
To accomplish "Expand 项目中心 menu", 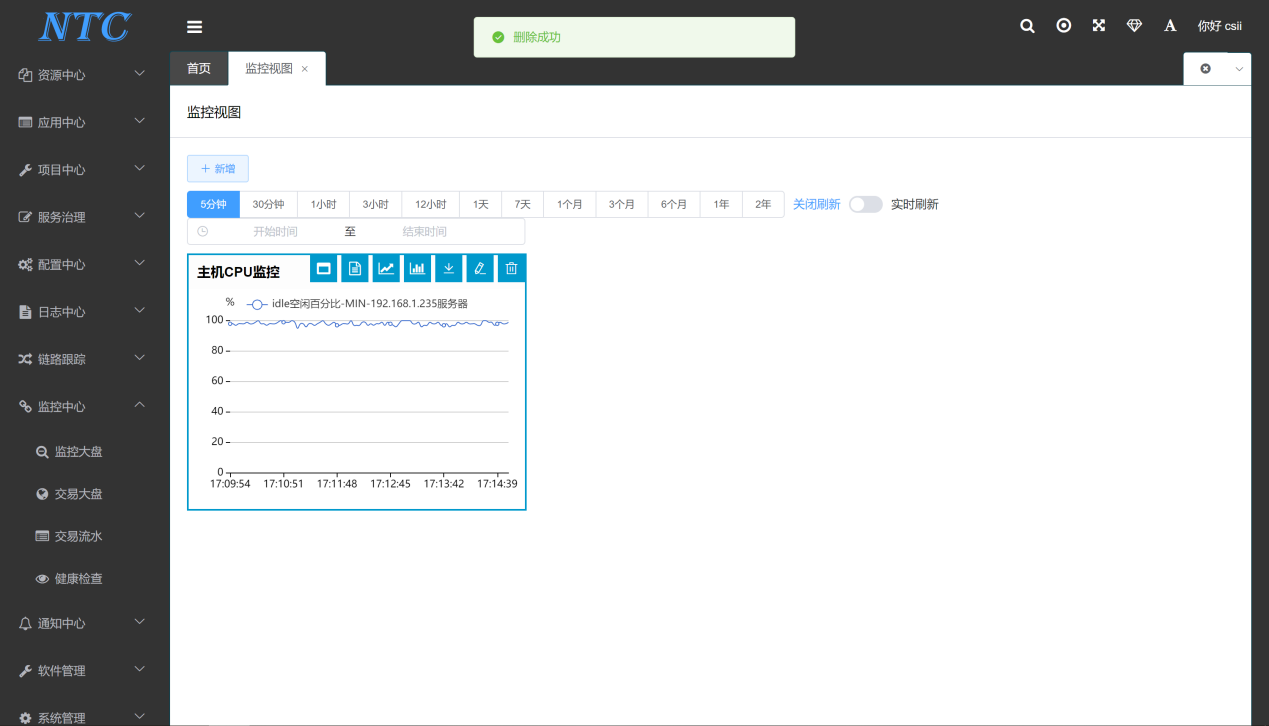I will tap(85, 170).
